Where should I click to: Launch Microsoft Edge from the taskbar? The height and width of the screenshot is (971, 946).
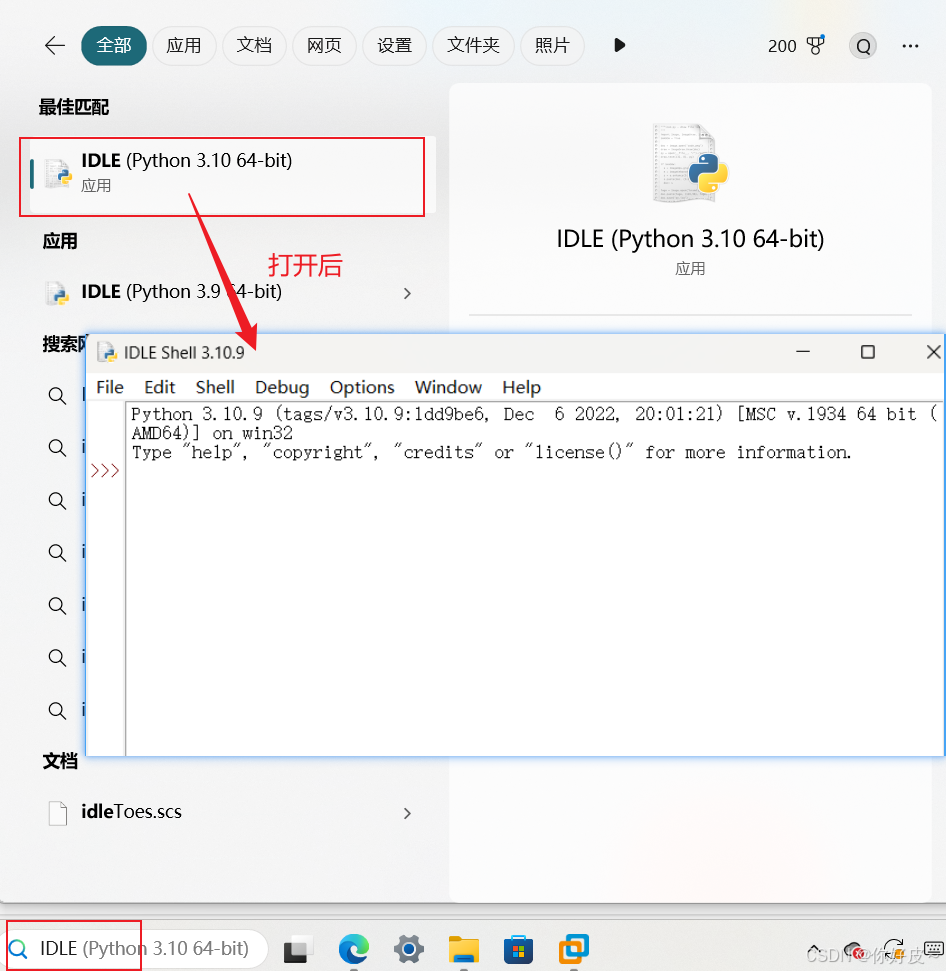click(x=354, y=949)
